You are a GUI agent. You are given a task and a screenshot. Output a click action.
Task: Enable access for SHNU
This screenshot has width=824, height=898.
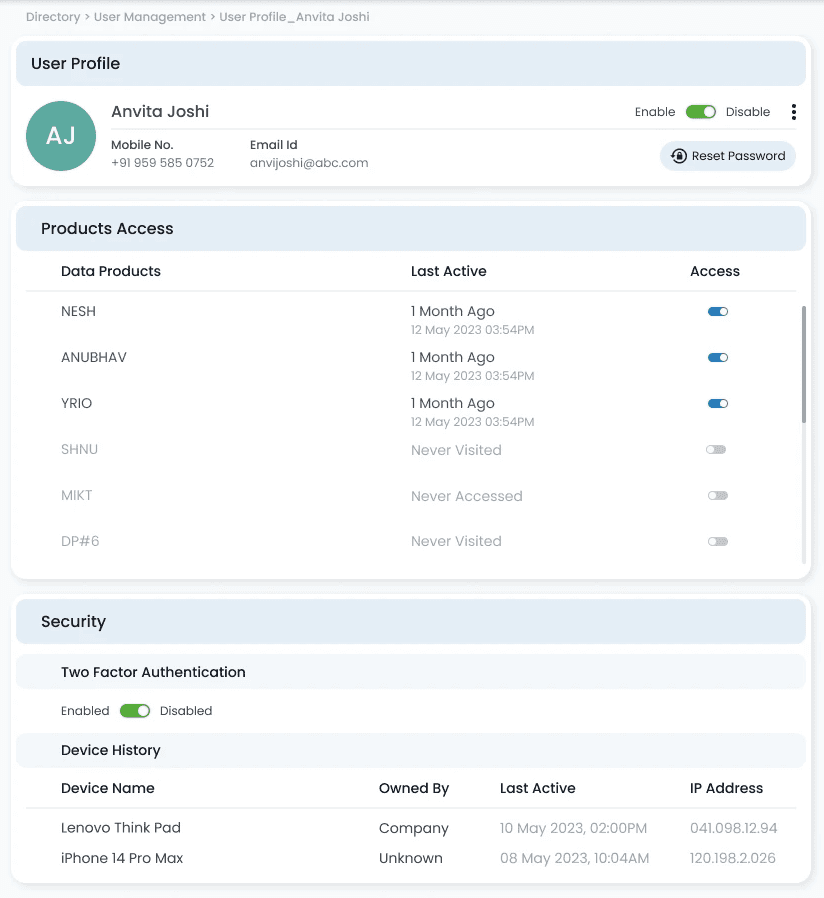(716, 450)
